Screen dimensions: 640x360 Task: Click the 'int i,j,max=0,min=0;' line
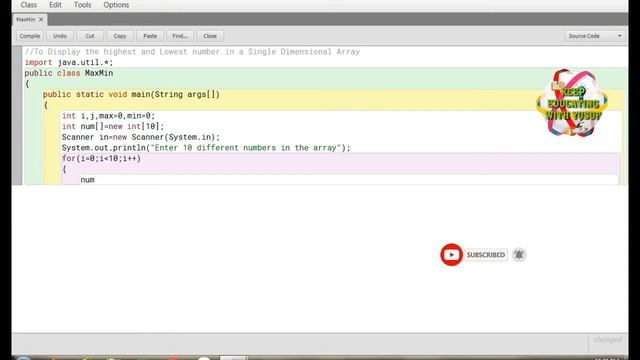109,116
